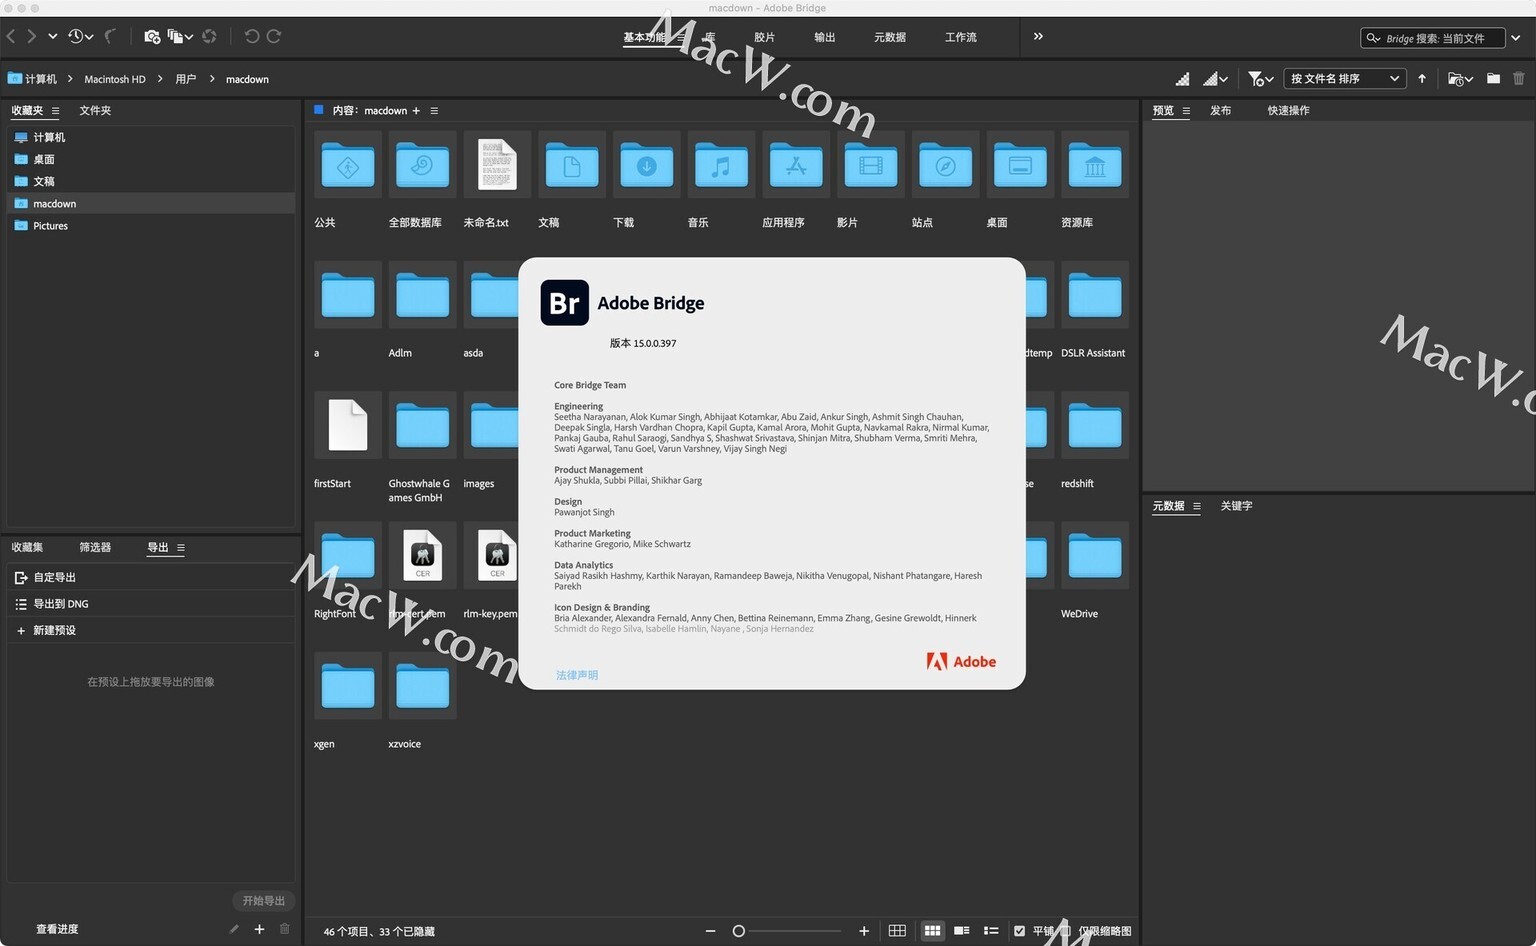Switch to list view icon

(991, 931)
